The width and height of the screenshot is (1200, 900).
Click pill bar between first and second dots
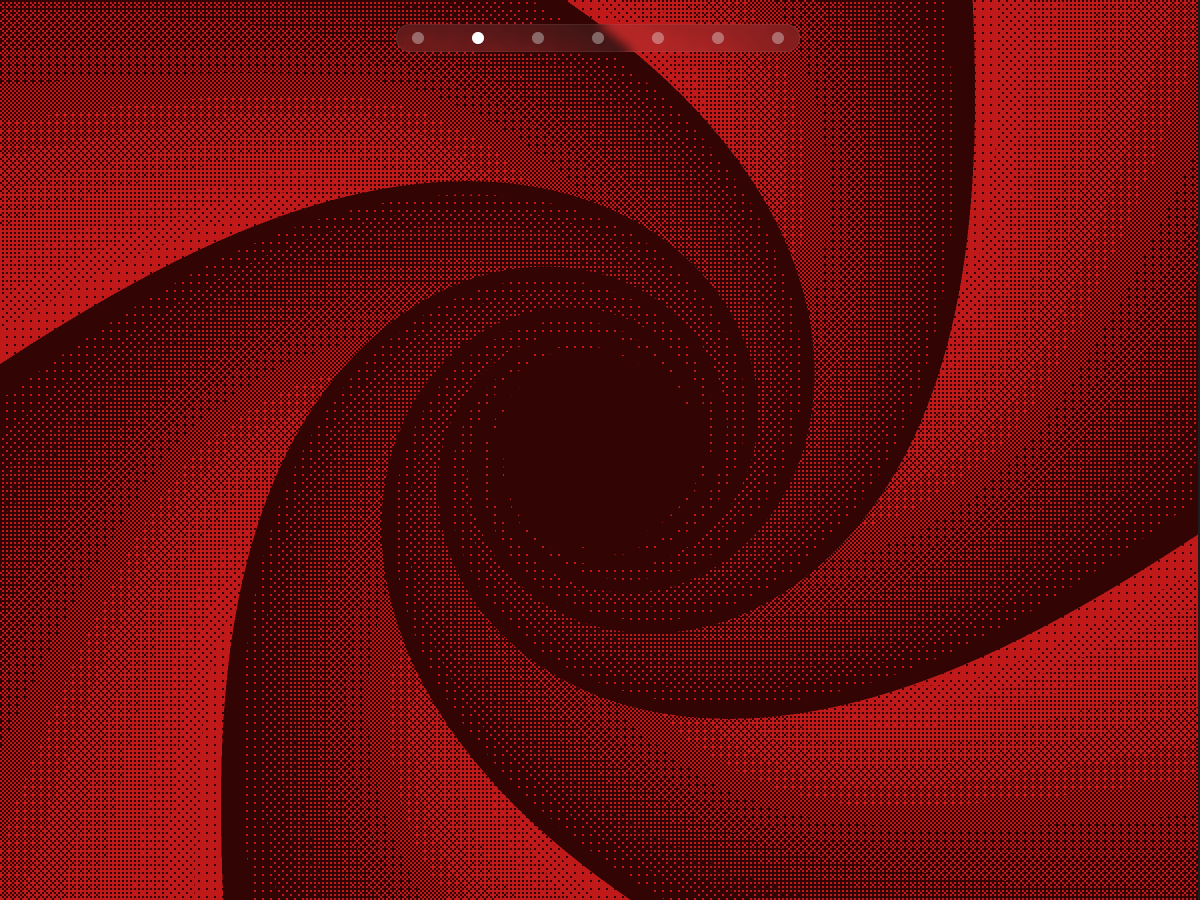tap(448, 38)
